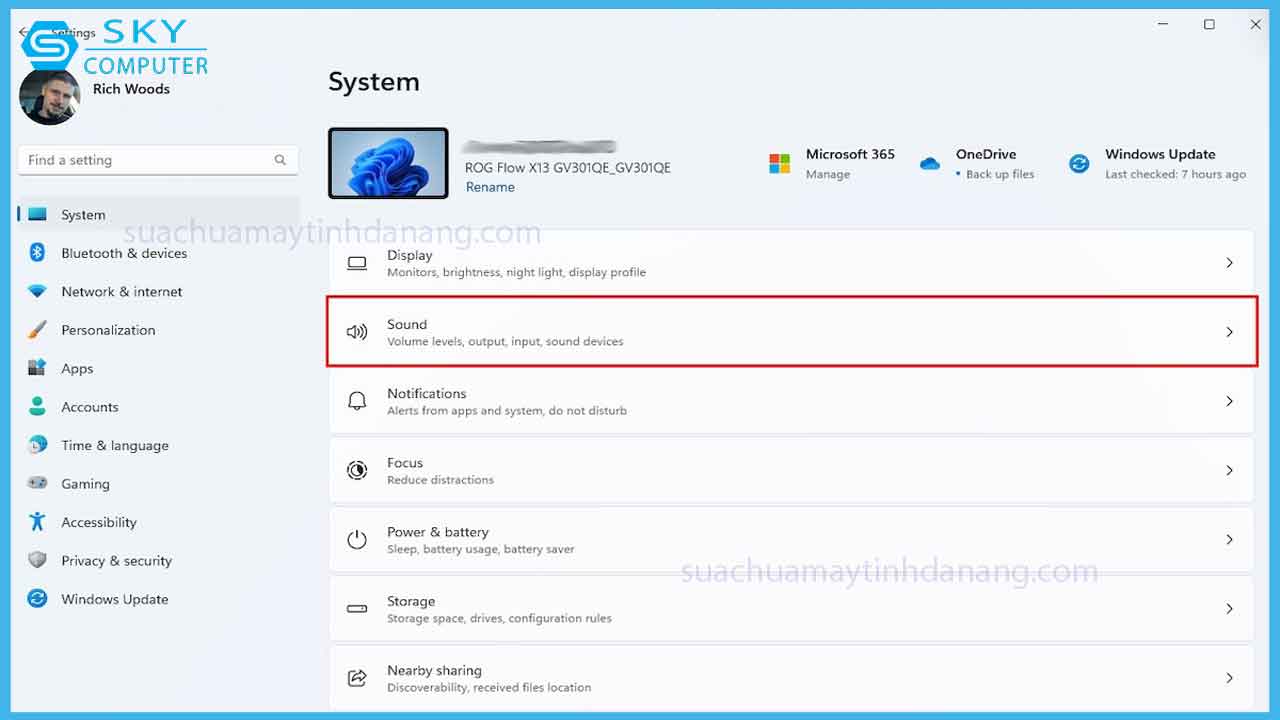Screen dimensions: 1280x720
Task: Open Windows Update status at top right
Action: 1160,163
